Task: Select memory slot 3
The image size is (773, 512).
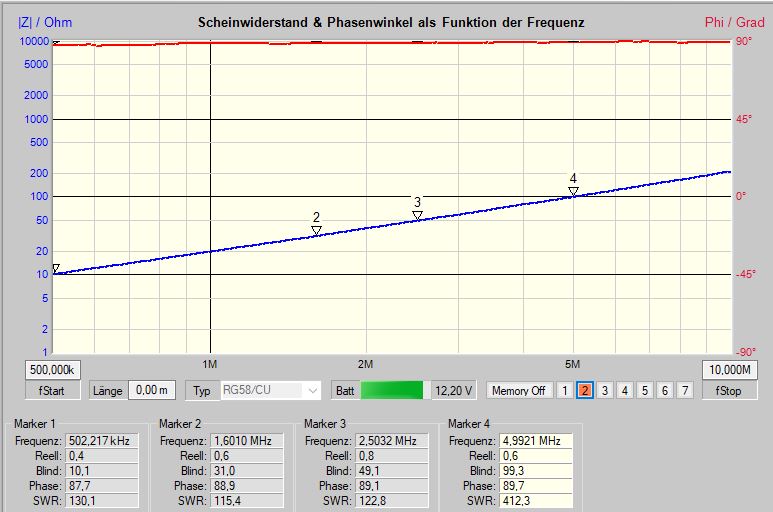Action: (605, 391)
